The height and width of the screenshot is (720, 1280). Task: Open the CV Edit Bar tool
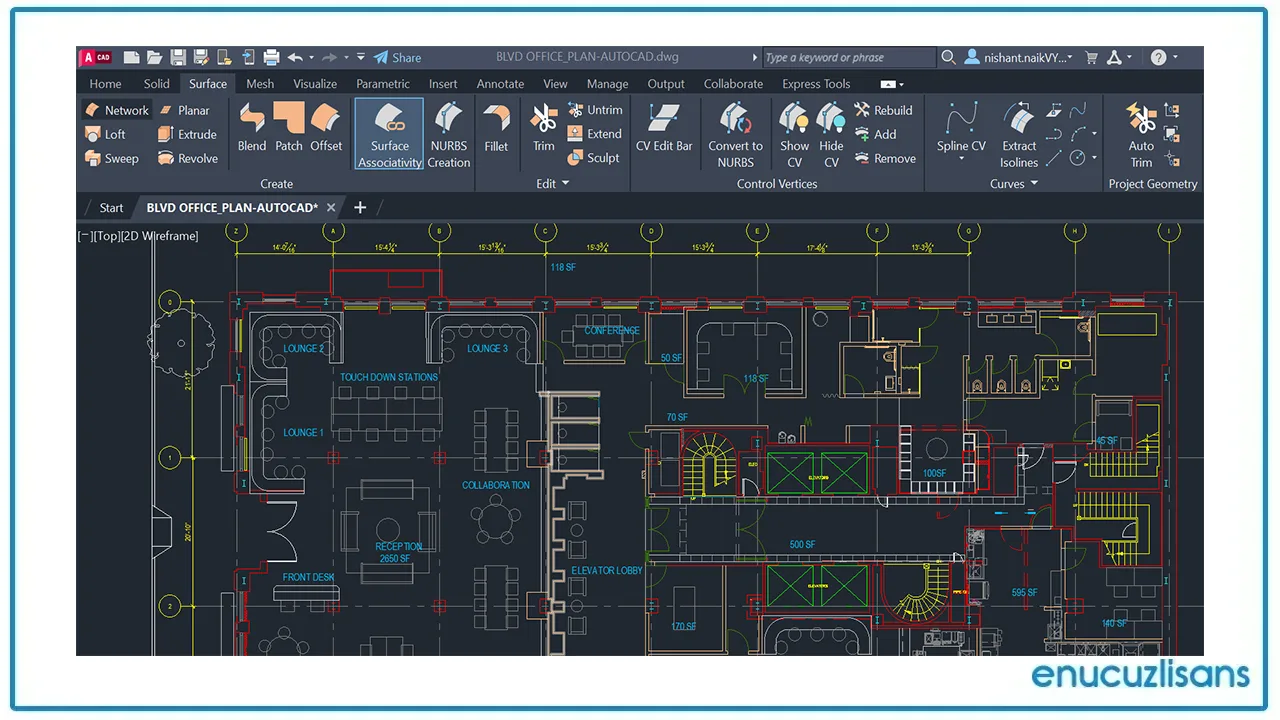(664, 127)
